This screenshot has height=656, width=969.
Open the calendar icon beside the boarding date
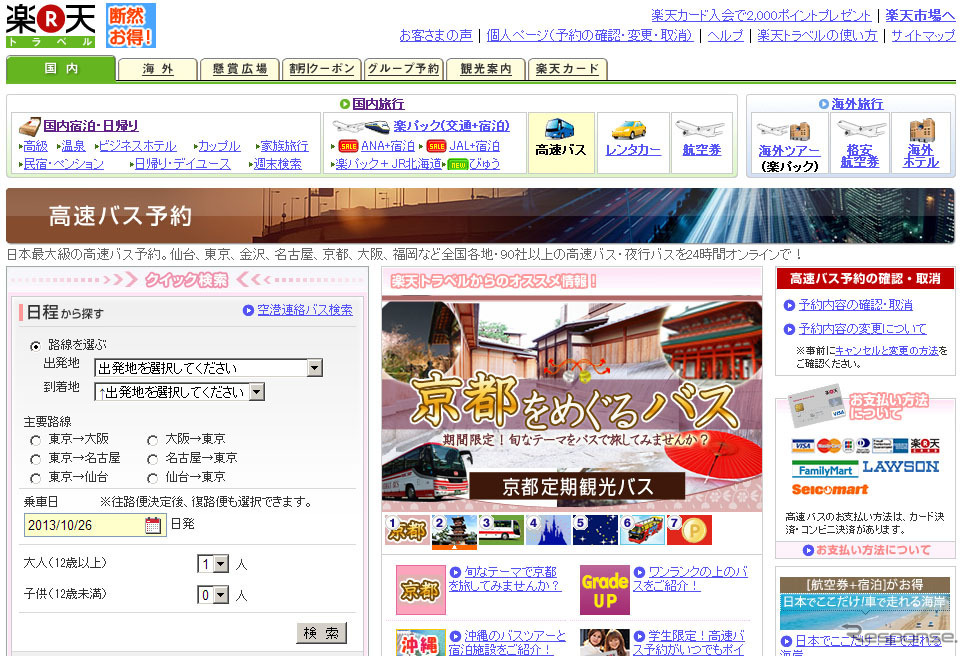pyautogui.click(x=153, y=525)
